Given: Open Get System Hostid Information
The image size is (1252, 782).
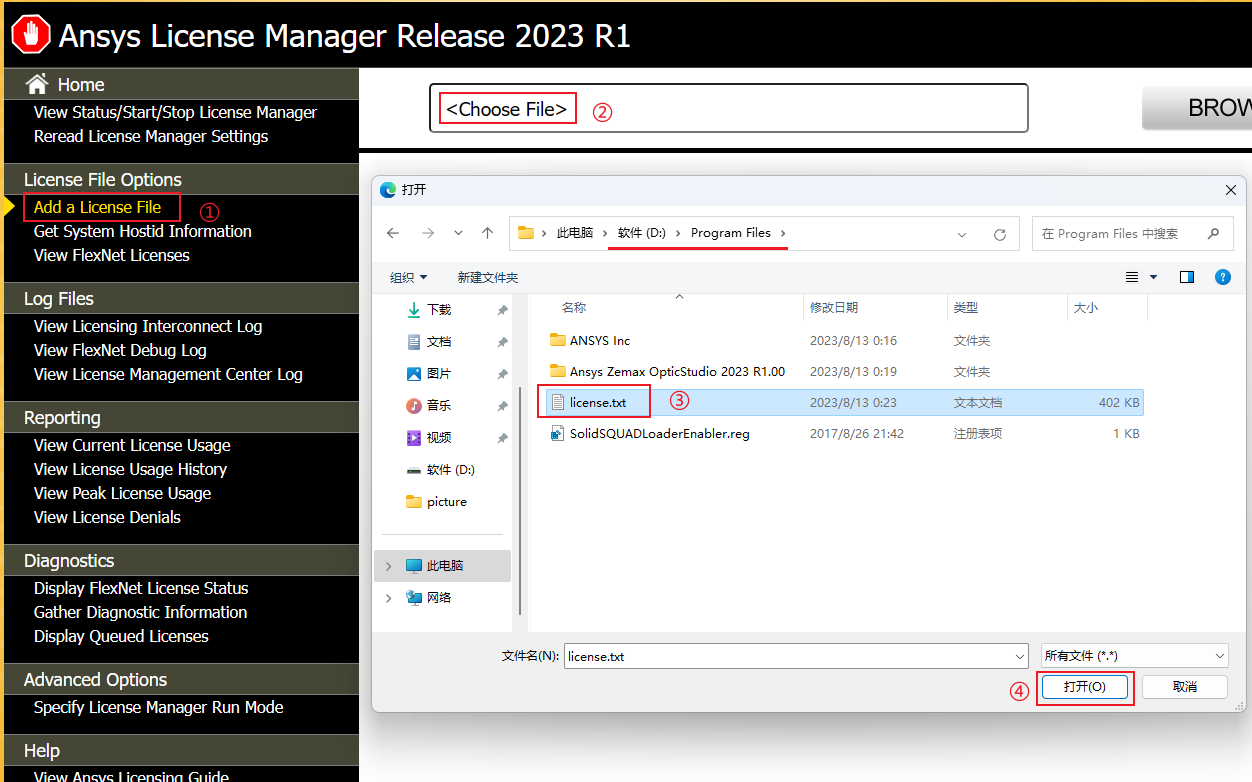Looking at the screenshot, I should tap(142, 231).
